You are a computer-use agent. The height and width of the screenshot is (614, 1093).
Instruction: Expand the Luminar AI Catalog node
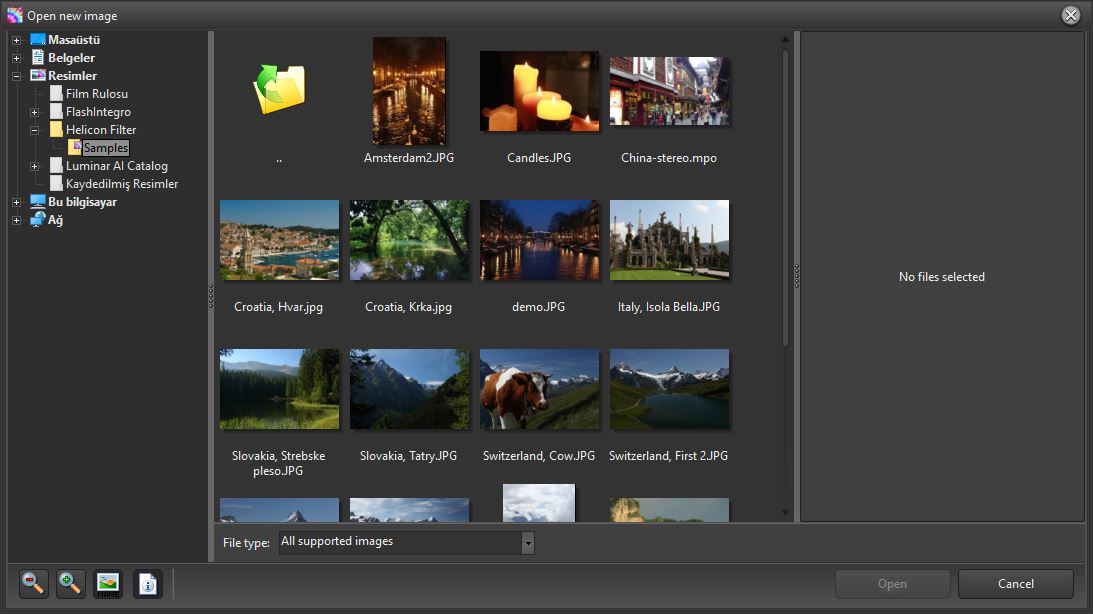tap(35, 167)
